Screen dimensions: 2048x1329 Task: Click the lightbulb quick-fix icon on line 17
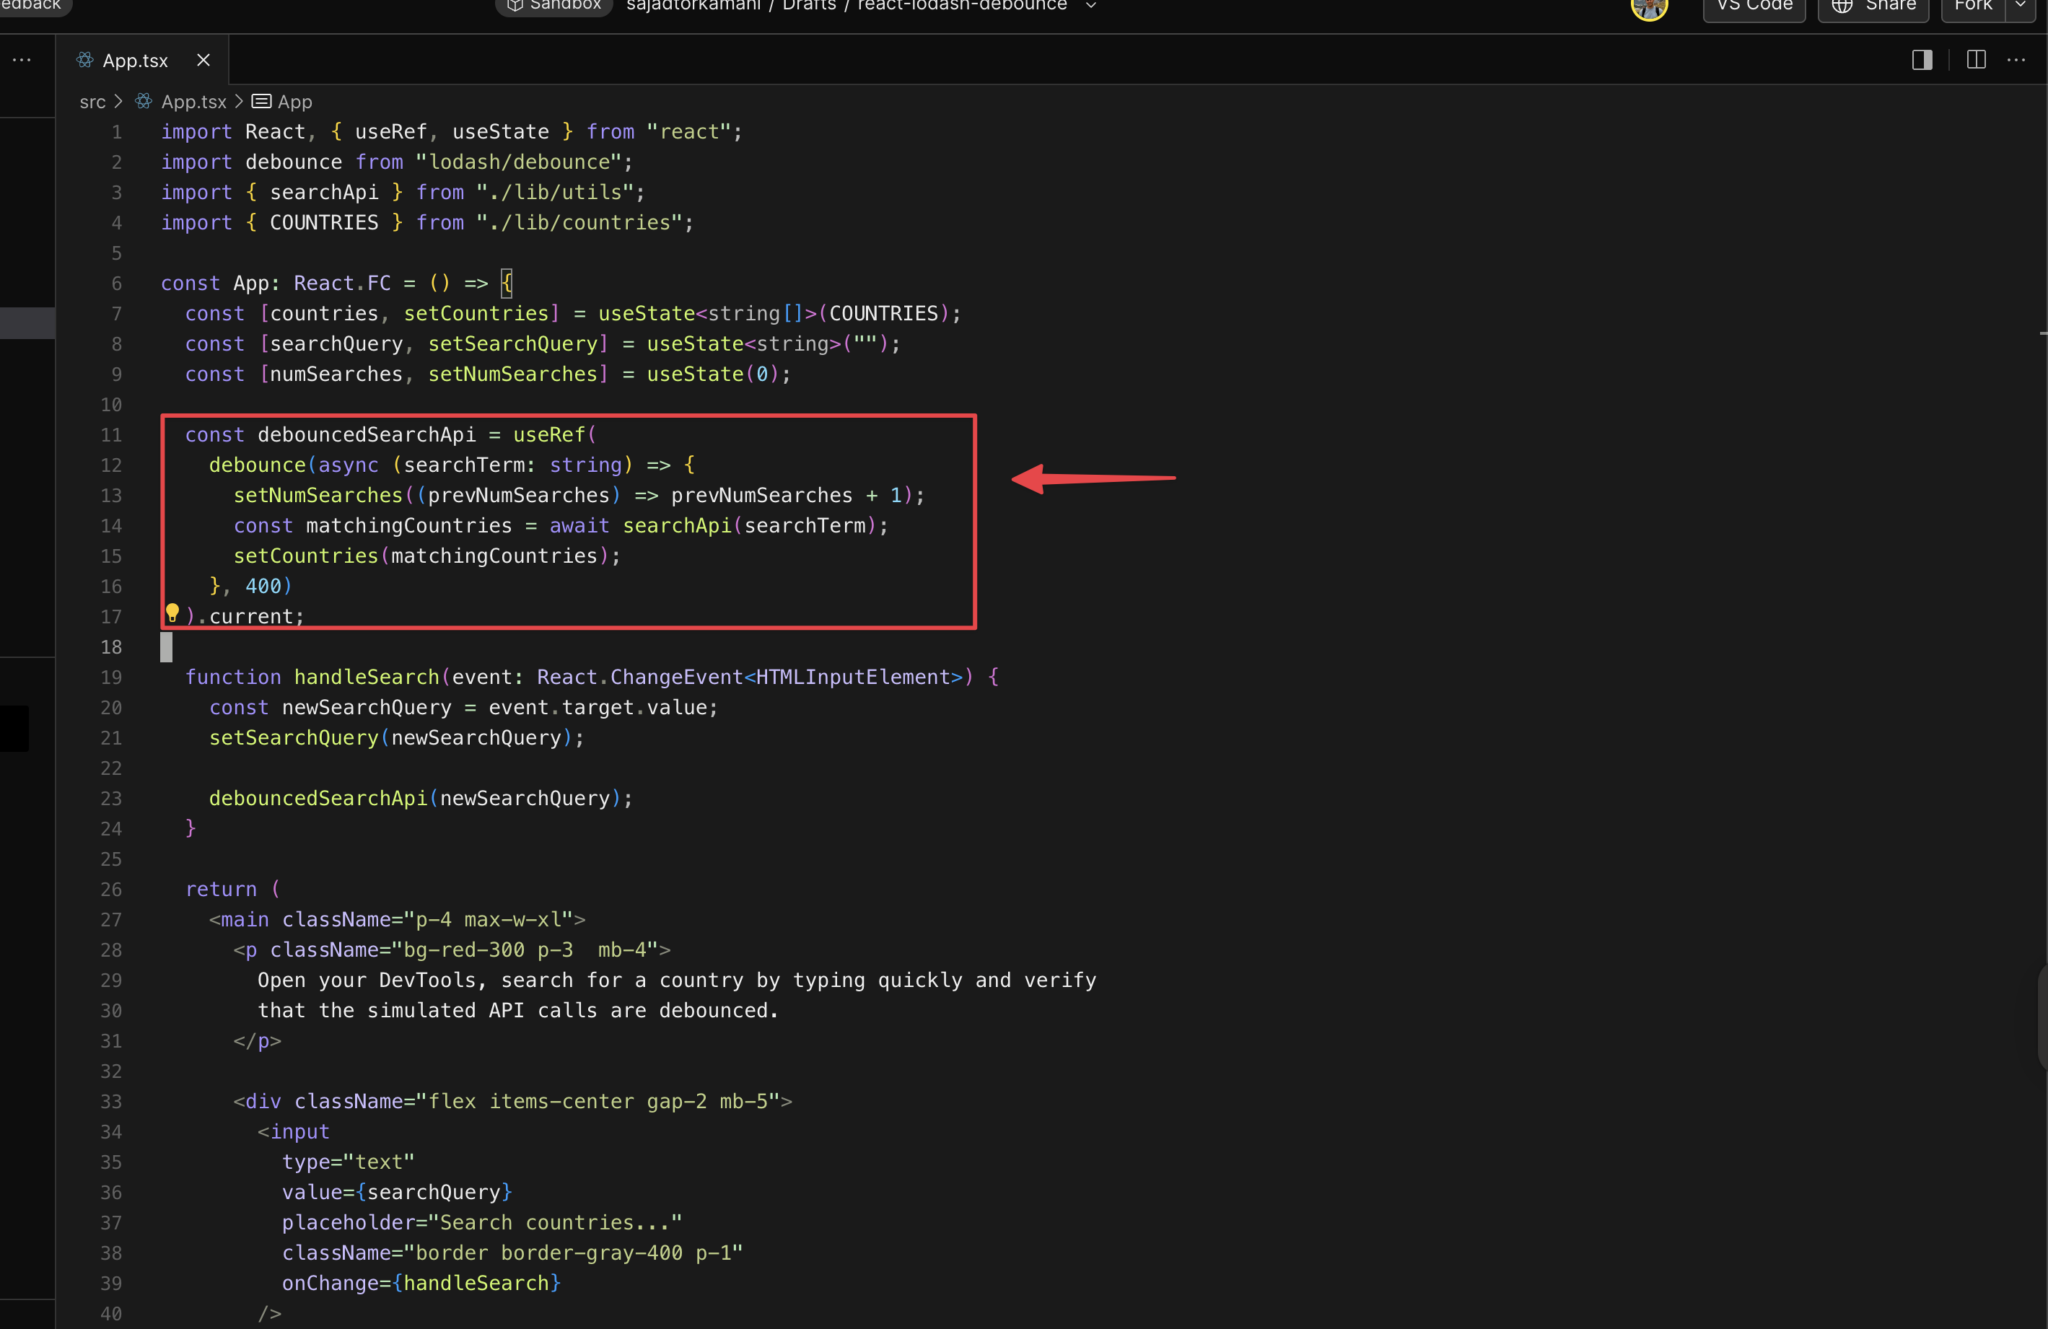173,612
